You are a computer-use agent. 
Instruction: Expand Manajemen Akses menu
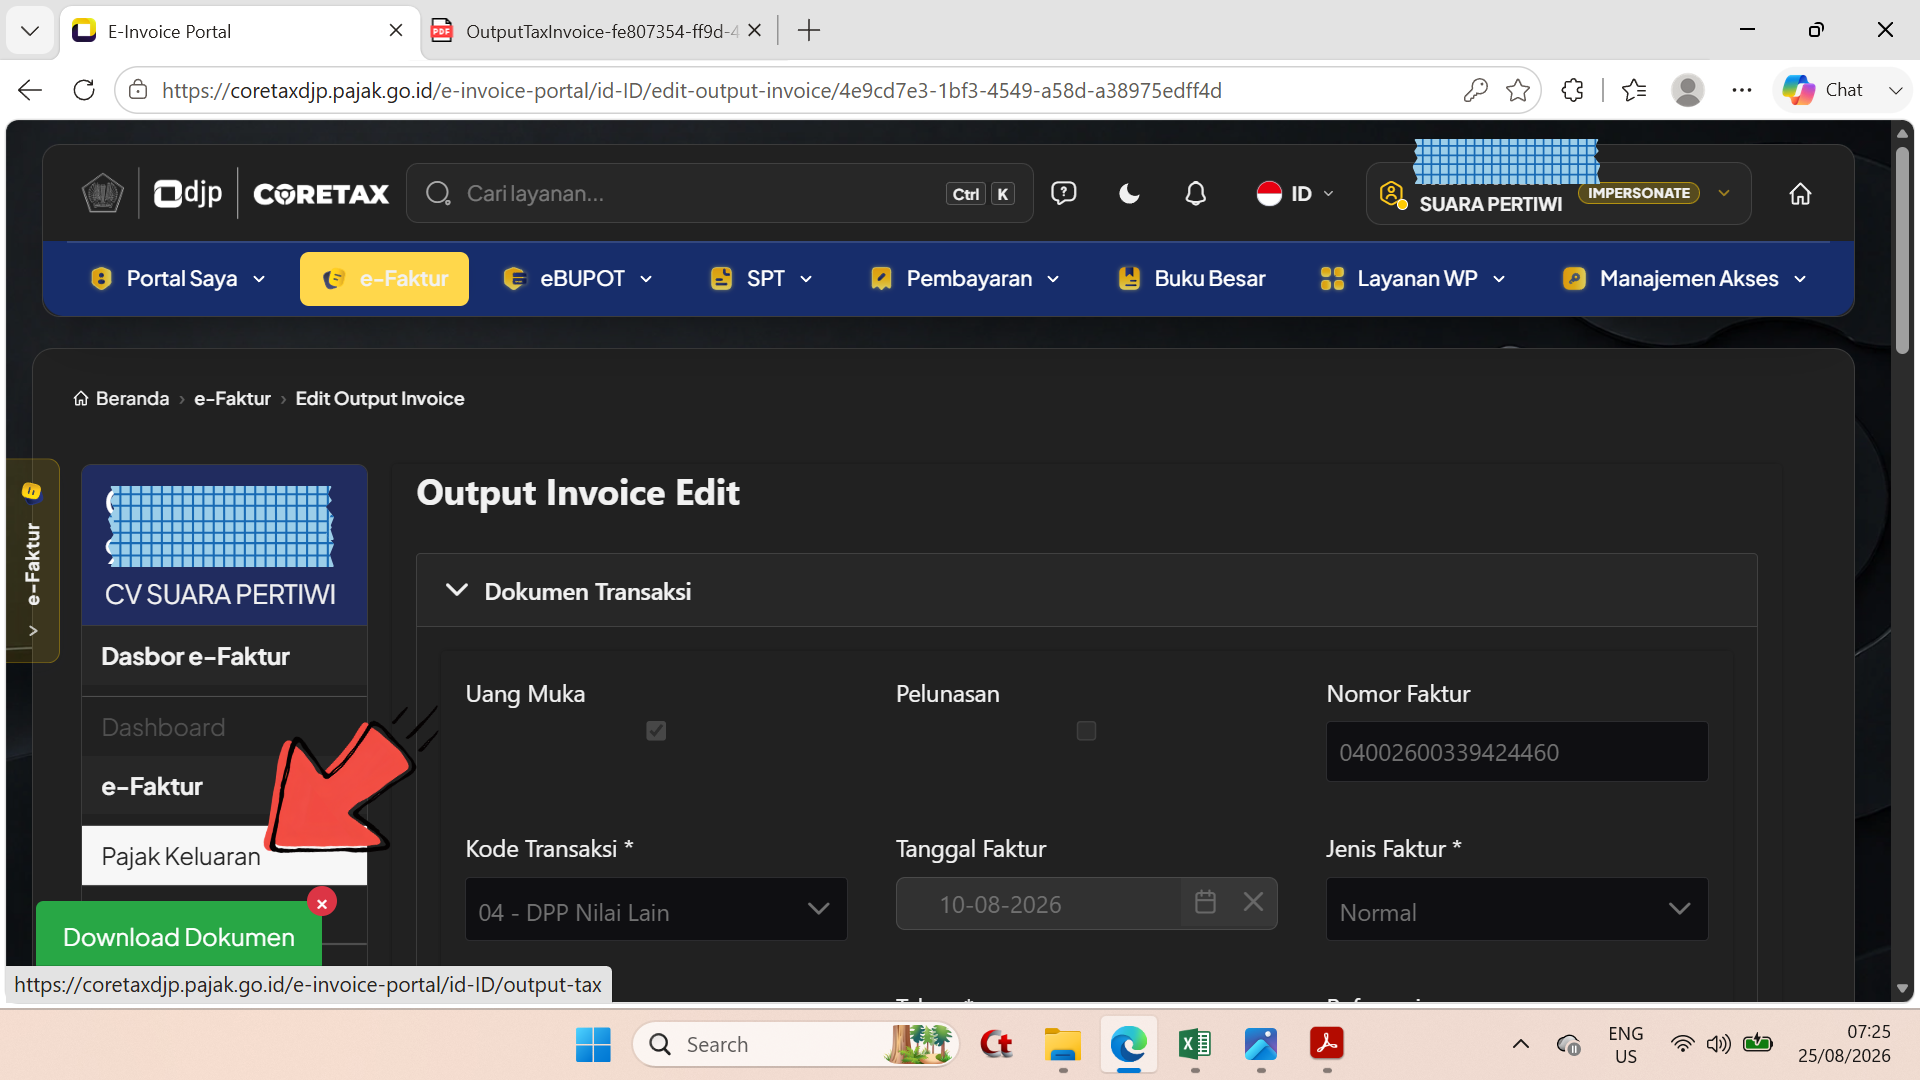pyautogui.click(x=1685, y=279)
